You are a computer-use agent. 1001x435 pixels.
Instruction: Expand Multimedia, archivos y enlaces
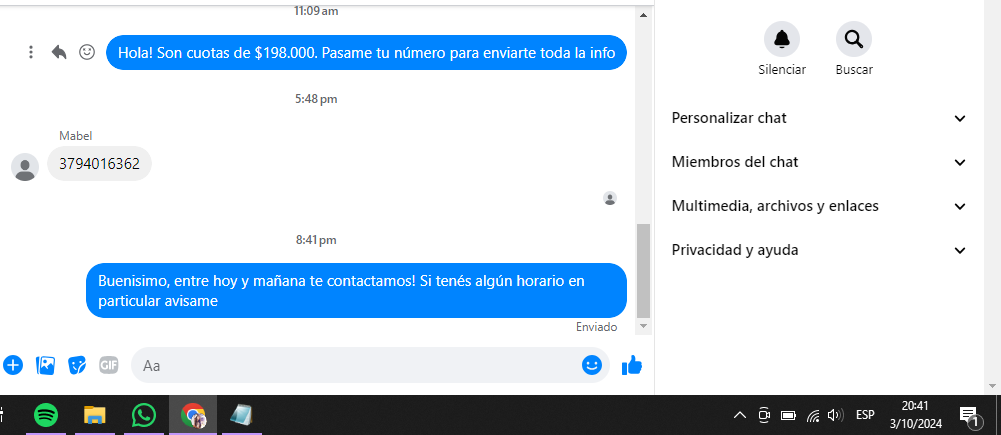819,206
